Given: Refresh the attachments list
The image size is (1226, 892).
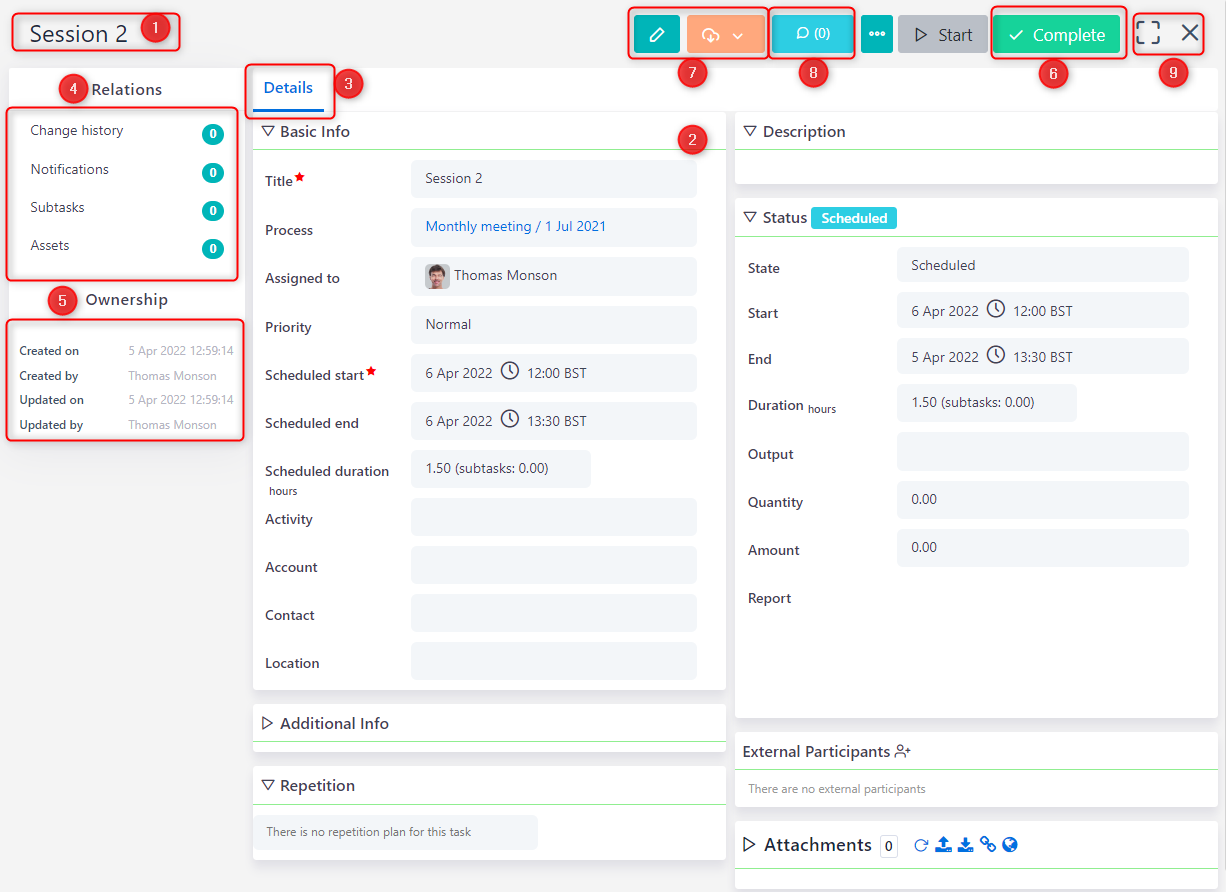Looking at the screenshot, I should (921, 845).
